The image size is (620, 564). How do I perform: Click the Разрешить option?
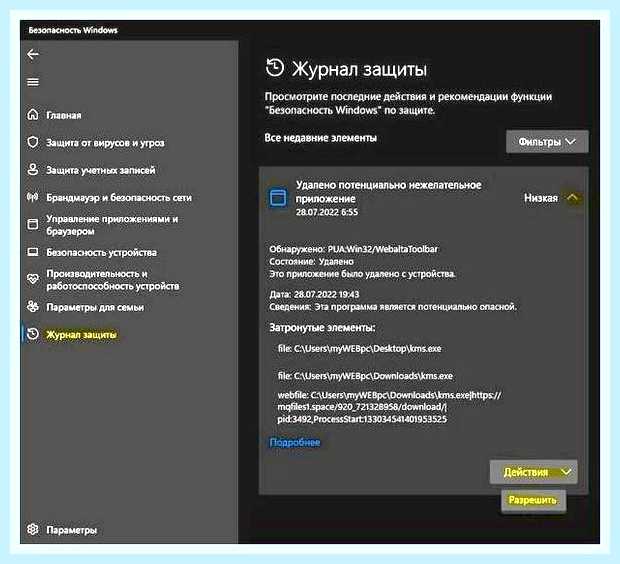(x=533, y=500)
